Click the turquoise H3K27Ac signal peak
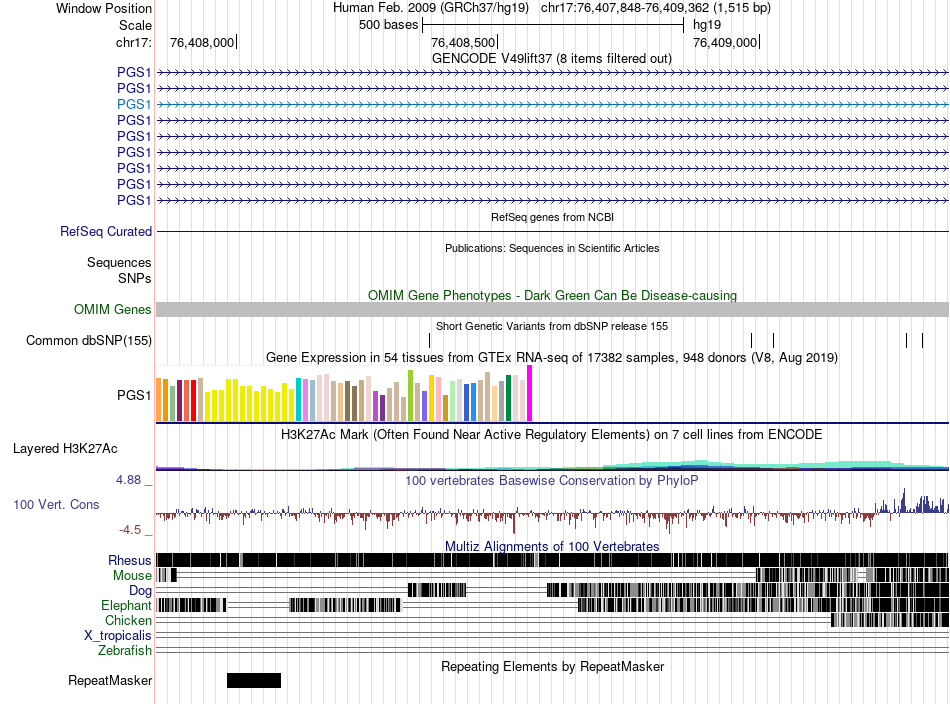Screen dimensions: 950x704 tap(700, 463)
